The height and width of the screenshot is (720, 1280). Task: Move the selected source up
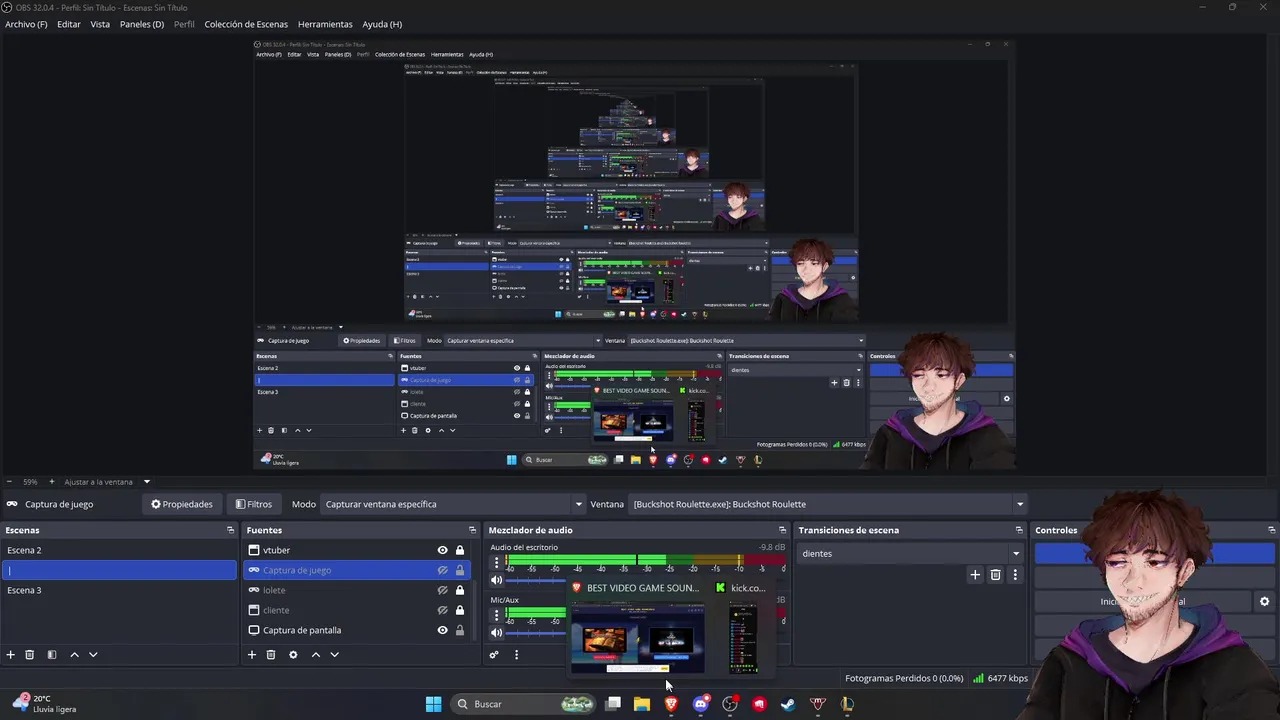tap(315, 655)
